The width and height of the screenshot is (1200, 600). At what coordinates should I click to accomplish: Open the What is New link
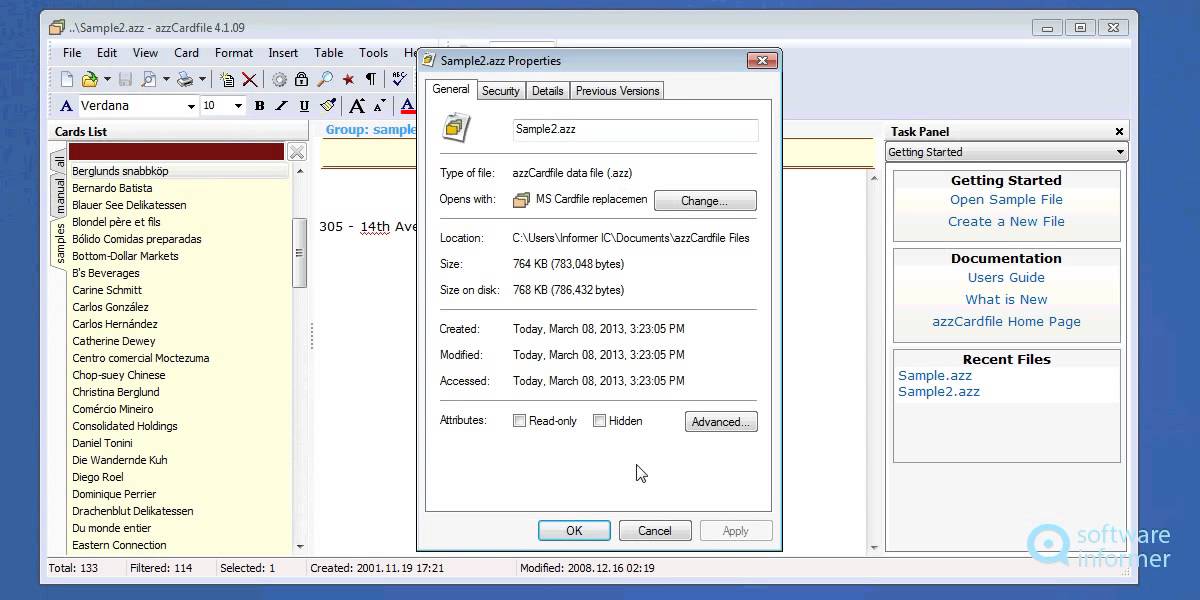(1006, 300)
